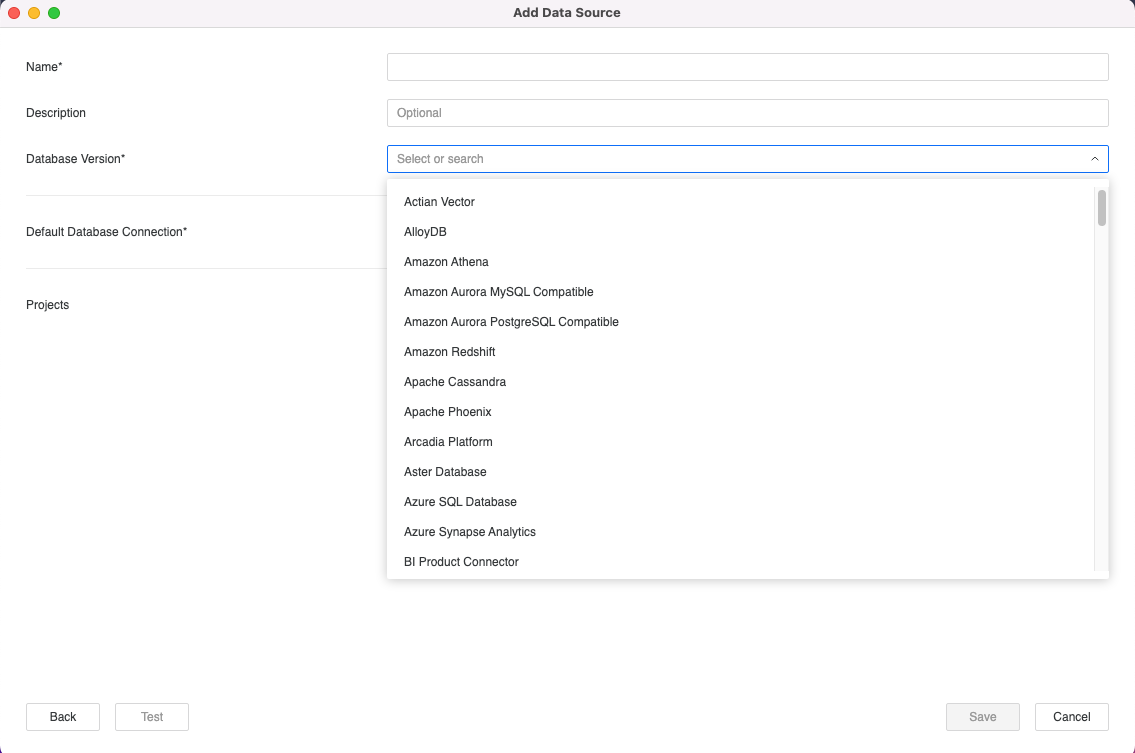Image resolution: width=1135 pixels, height=753 pixels.
Task: Collapse the Database Version dropdown chevron
Action: tap(1094, 159)
